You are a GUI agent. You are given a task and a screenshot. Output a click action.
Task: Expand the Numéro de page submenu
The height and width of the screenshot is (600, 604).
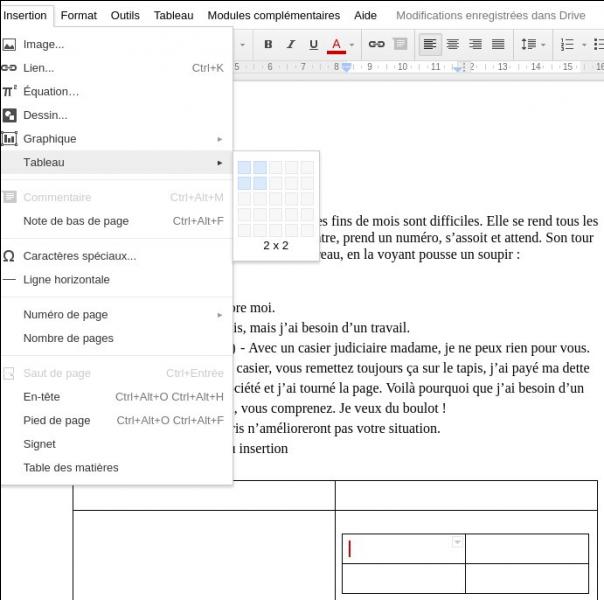117,315
